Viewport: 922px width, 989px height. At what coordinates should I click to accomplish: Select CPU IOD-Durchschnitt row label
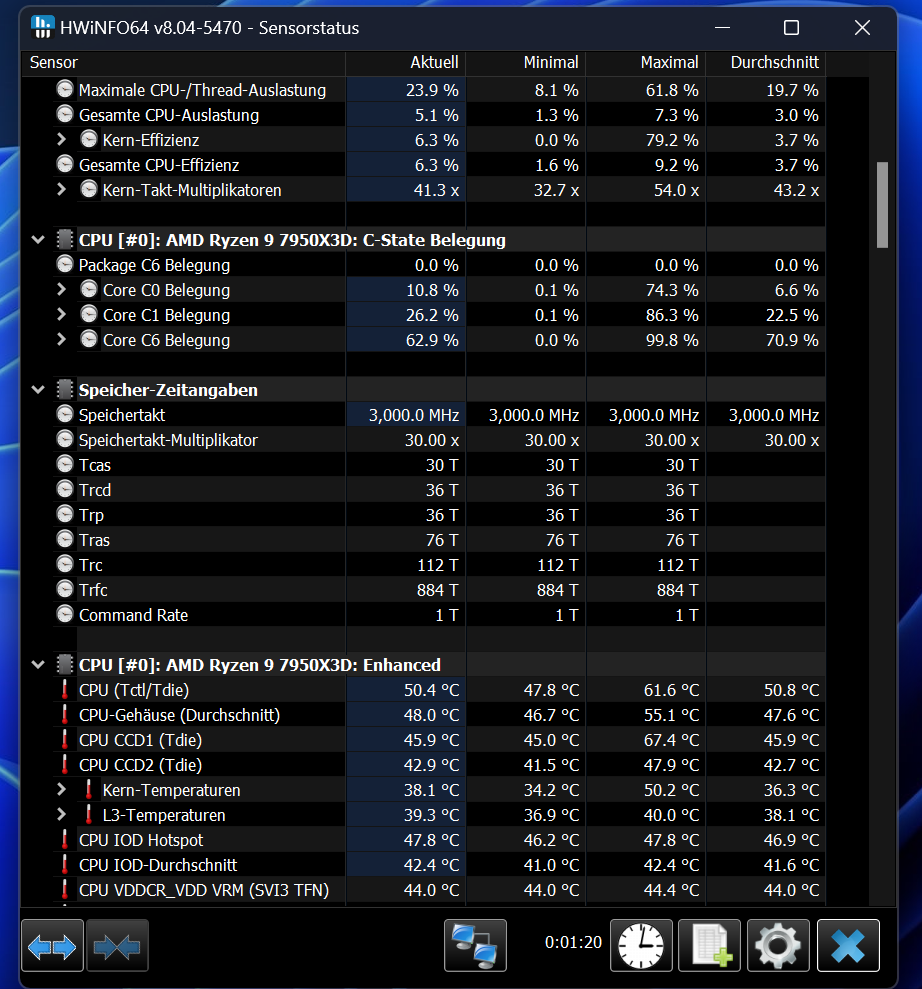pyautogui.click(x=158, y=865)
